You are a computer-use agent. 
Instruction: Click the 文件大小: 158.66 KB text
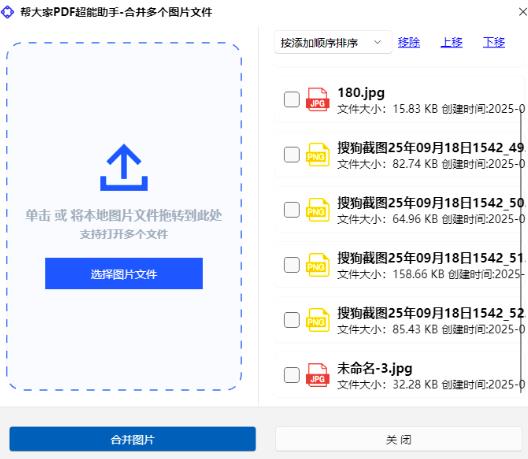pos(391,274)
